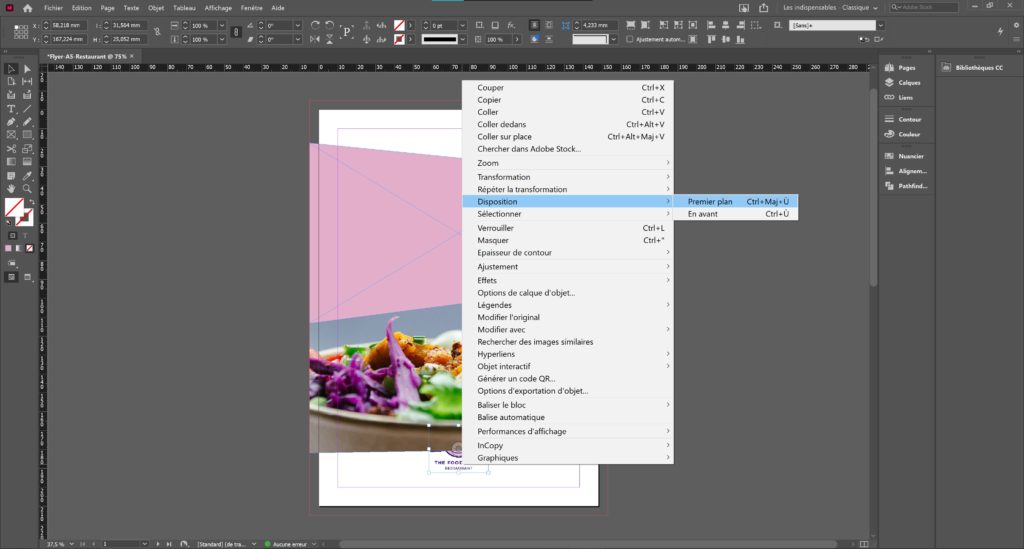Open the Fichier menu
The image size is (1024, 549).
(54, 8)
